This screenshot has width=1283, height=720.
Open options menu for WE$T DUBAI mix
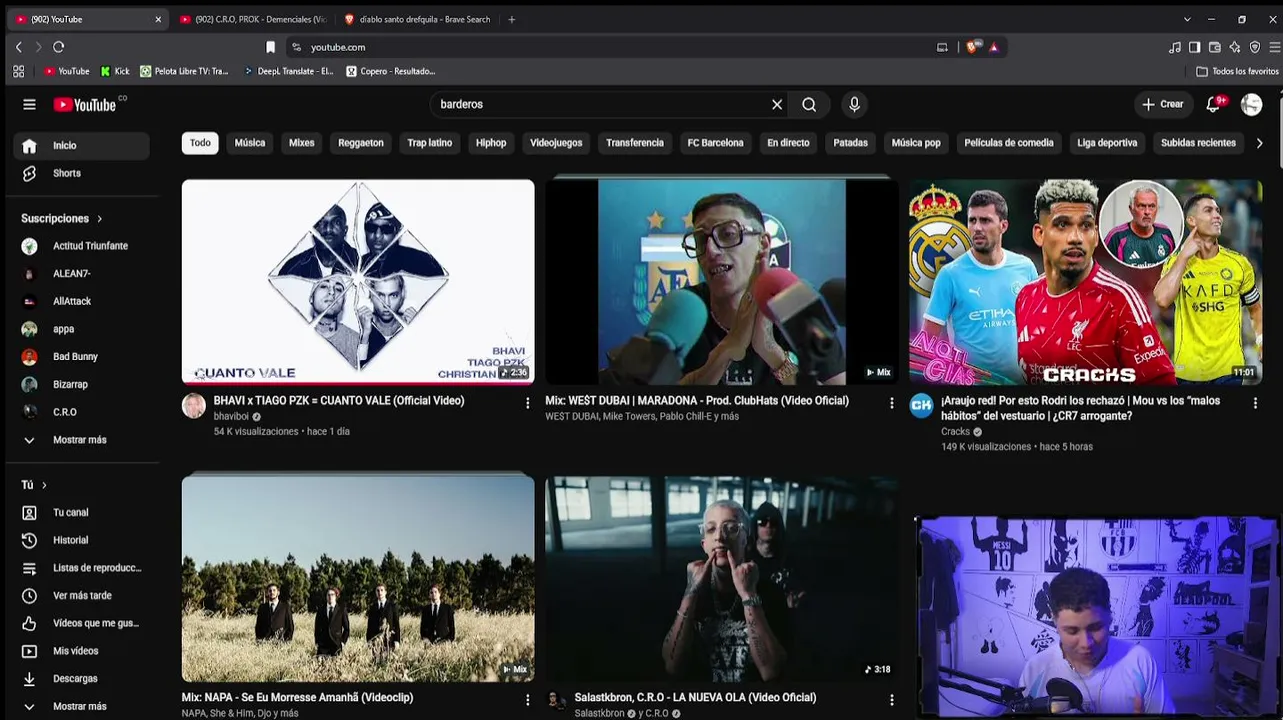pyautogui.click(x=892, y=403)
